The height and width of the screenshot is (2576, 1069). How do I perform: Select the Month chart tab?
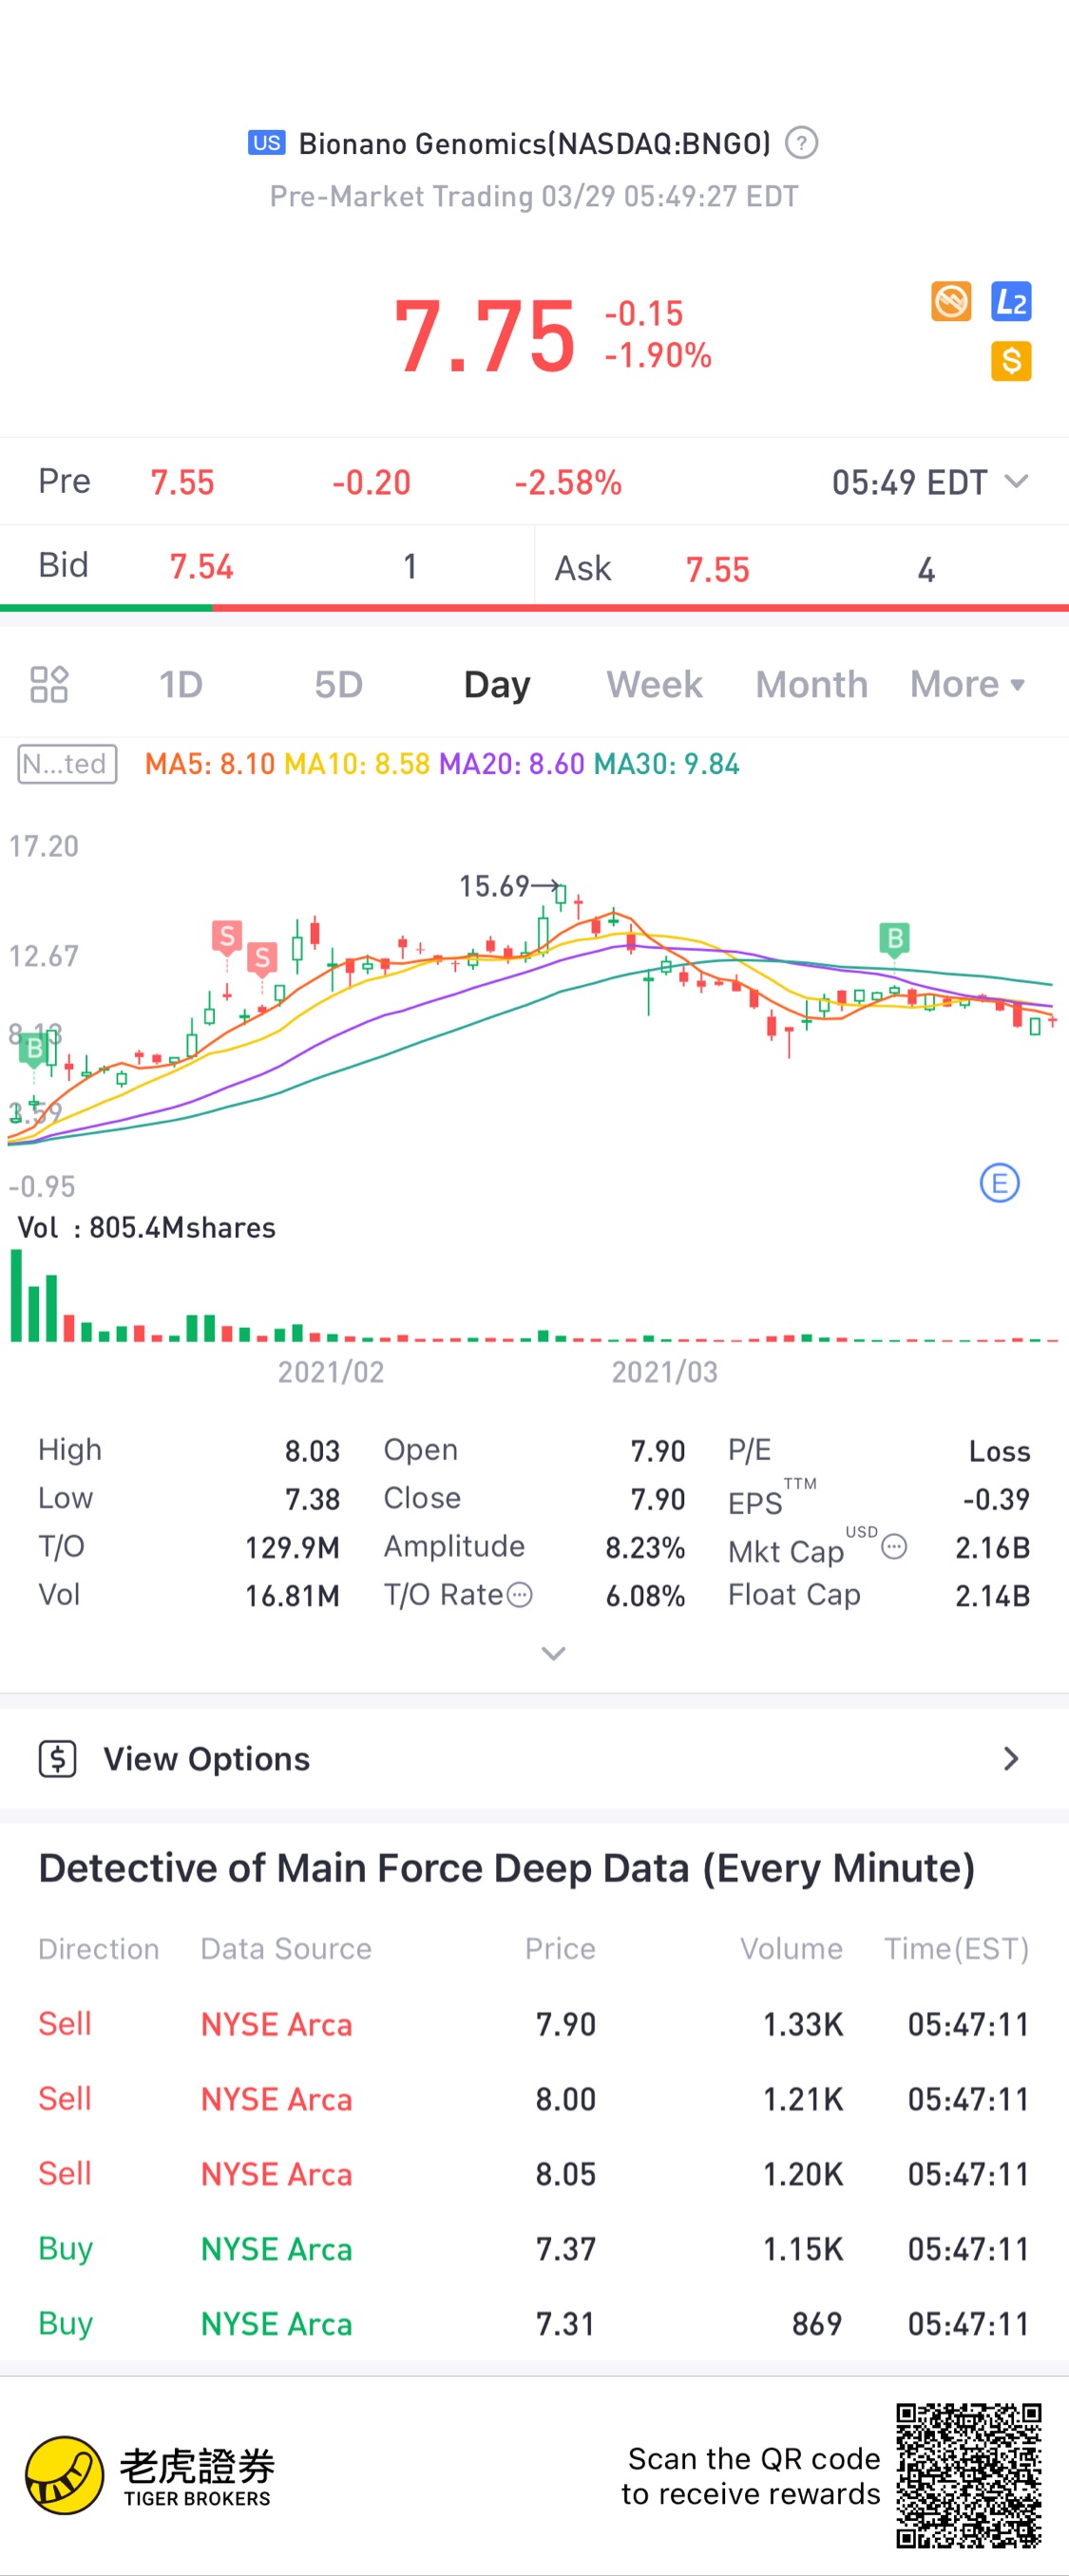(811, 684)
